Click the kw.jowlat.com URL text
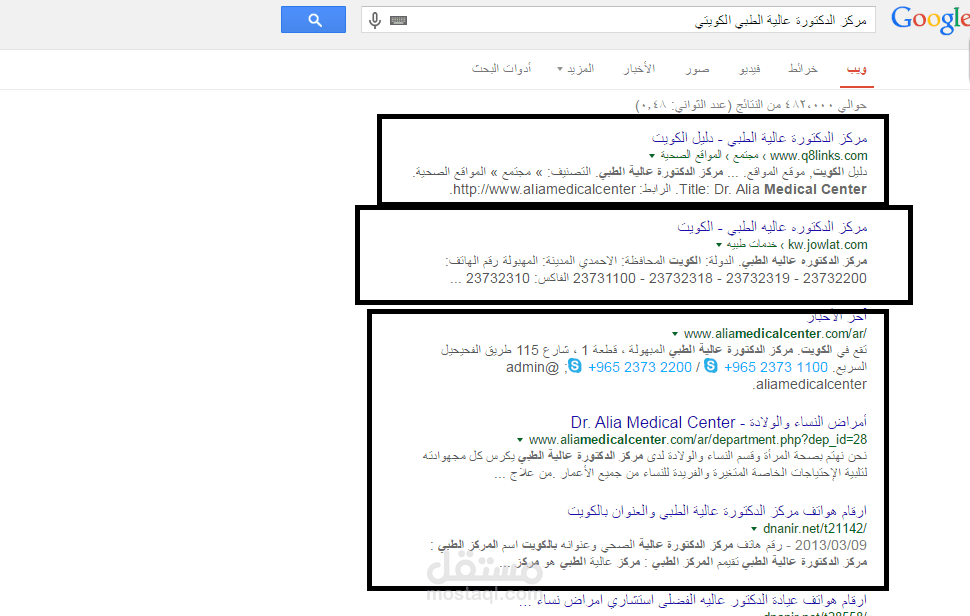The height and width of the screenshot is (616, 970). point(828,245)
